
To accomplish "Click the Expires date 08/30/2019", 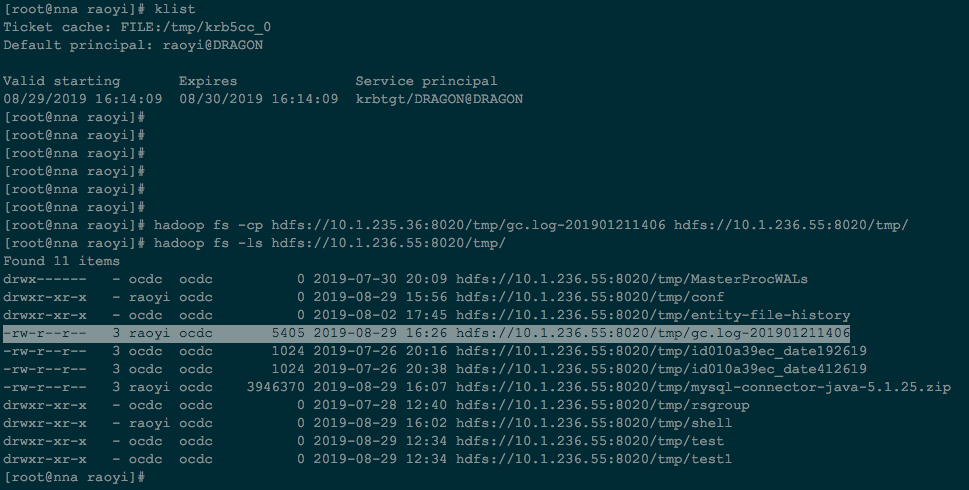I will [209, 99].
